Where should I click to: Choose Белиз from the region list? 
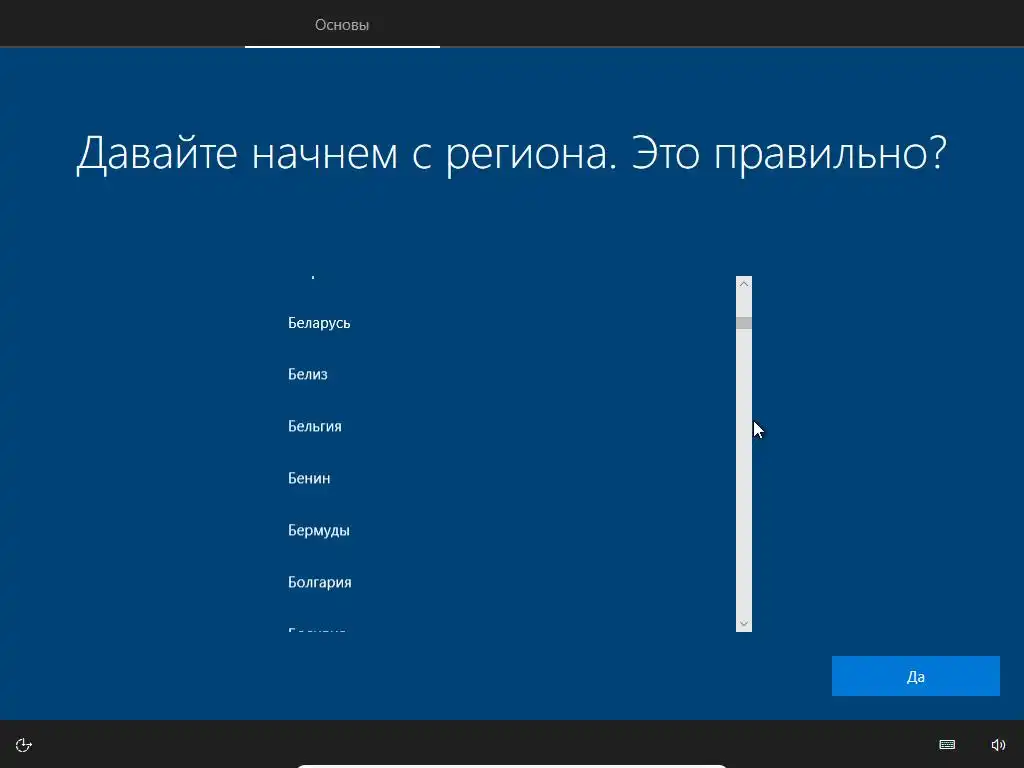(308, 374)
